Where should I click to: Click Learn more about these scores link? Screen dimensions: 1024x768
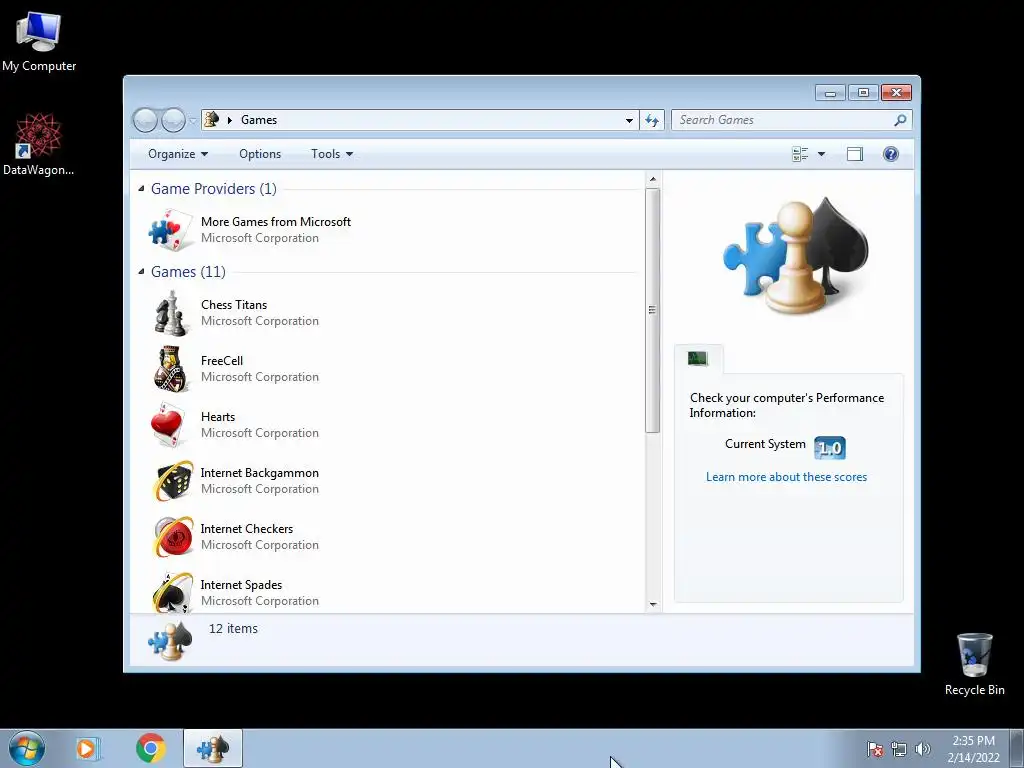pos(786,477)
